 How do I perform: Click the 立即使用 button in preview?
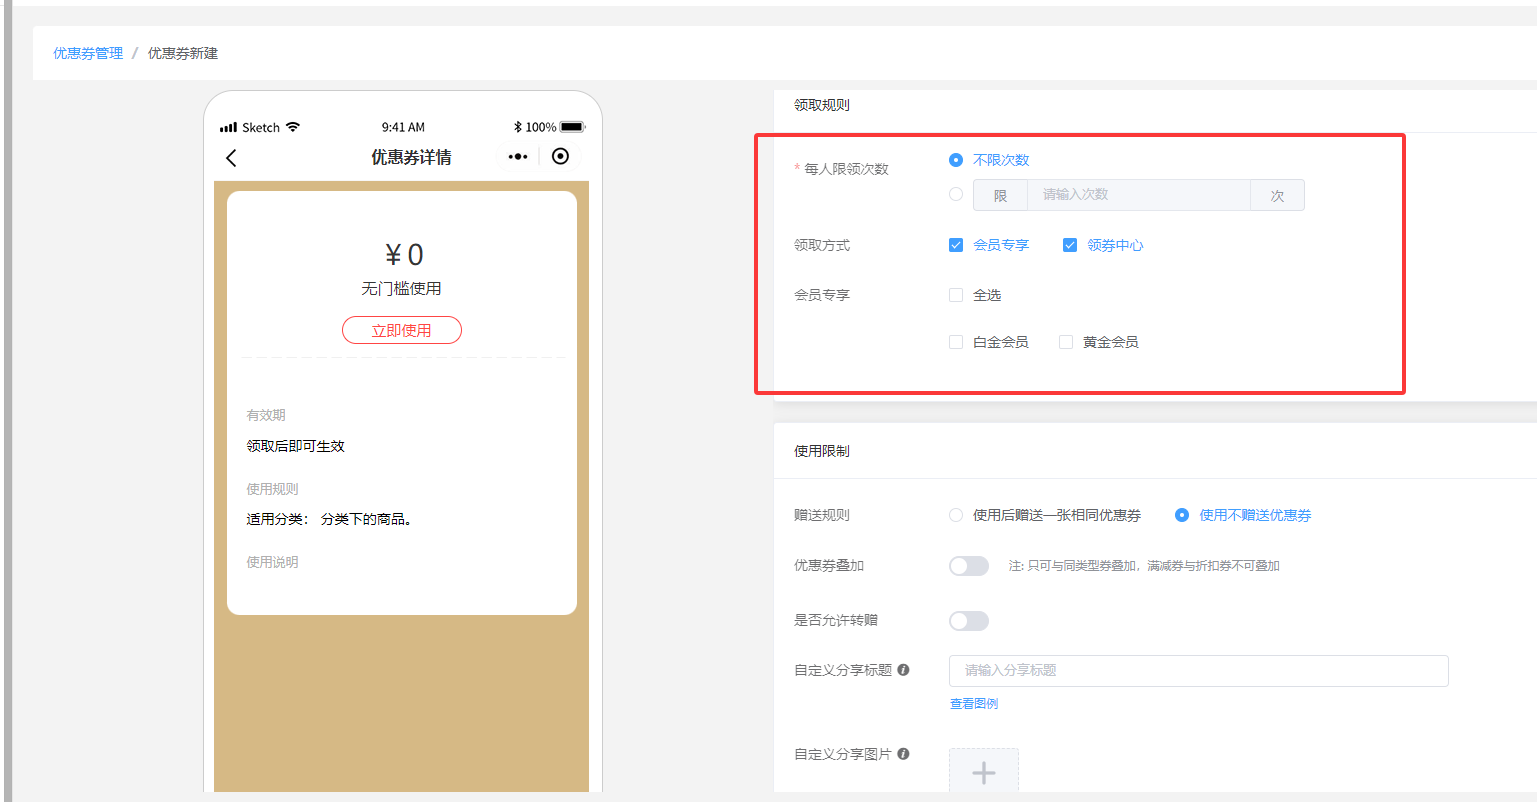coord(402,330)
